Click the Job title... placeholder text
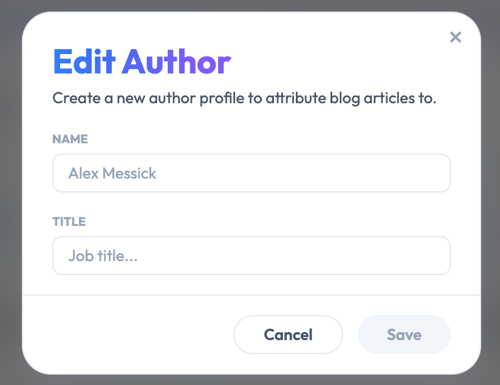The width and height of the screenshot is (500, 385). coord(103,256)
